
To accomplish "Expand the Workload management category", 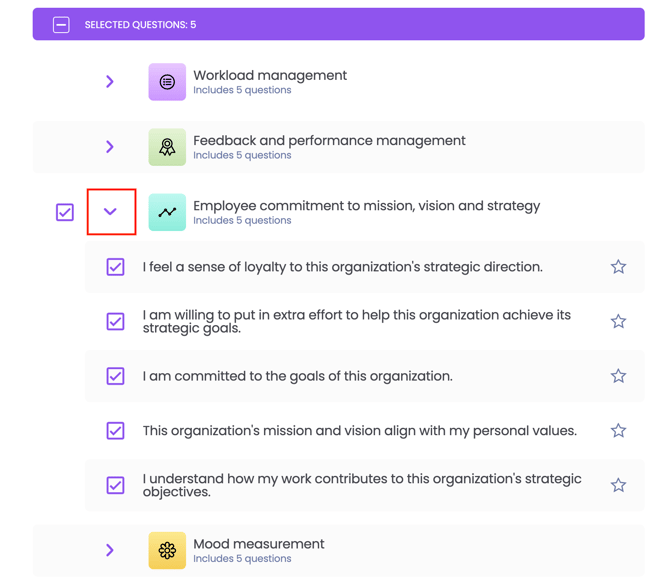I will pyautogui.click(x=110, y=82).
